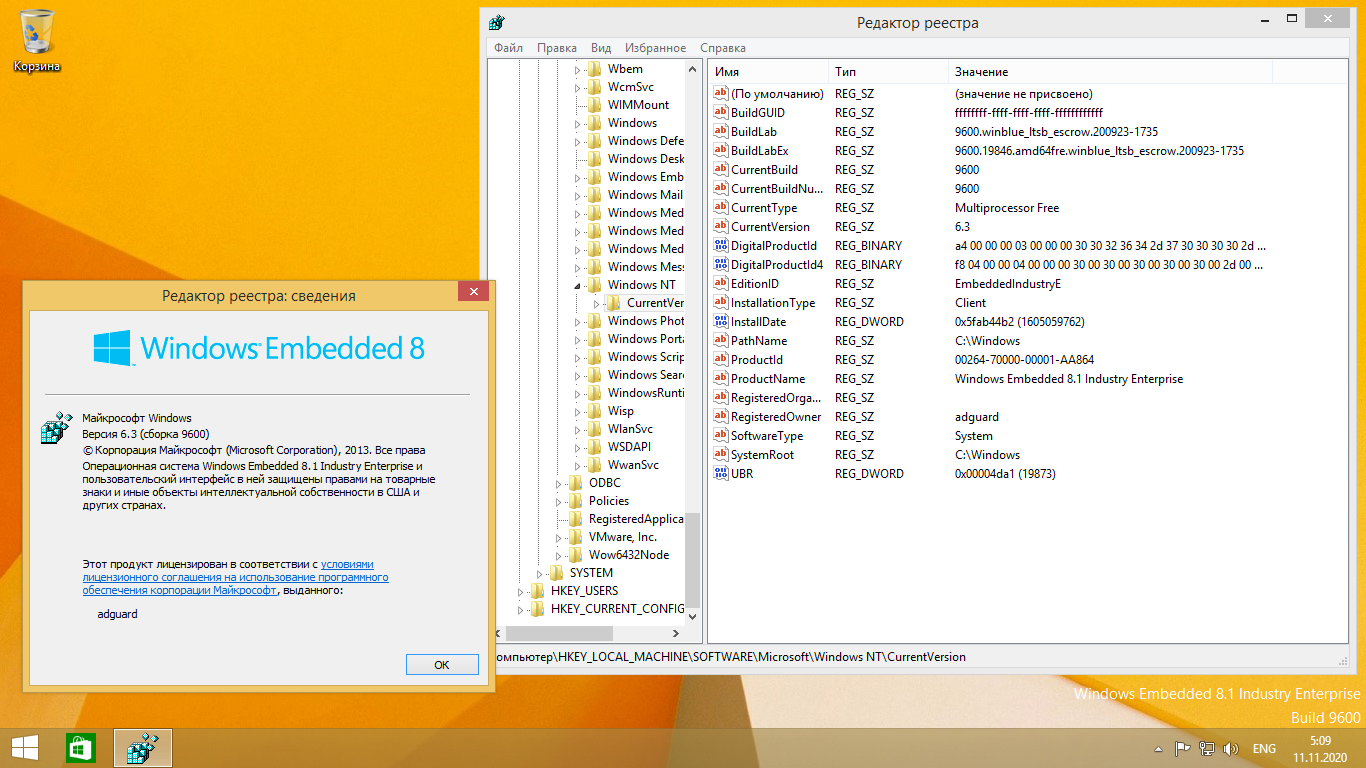Image resolution: width=1366 pixels, height=768 pixels.
Task: Click the BuildGUID string value icon
Action: point(721,112)
